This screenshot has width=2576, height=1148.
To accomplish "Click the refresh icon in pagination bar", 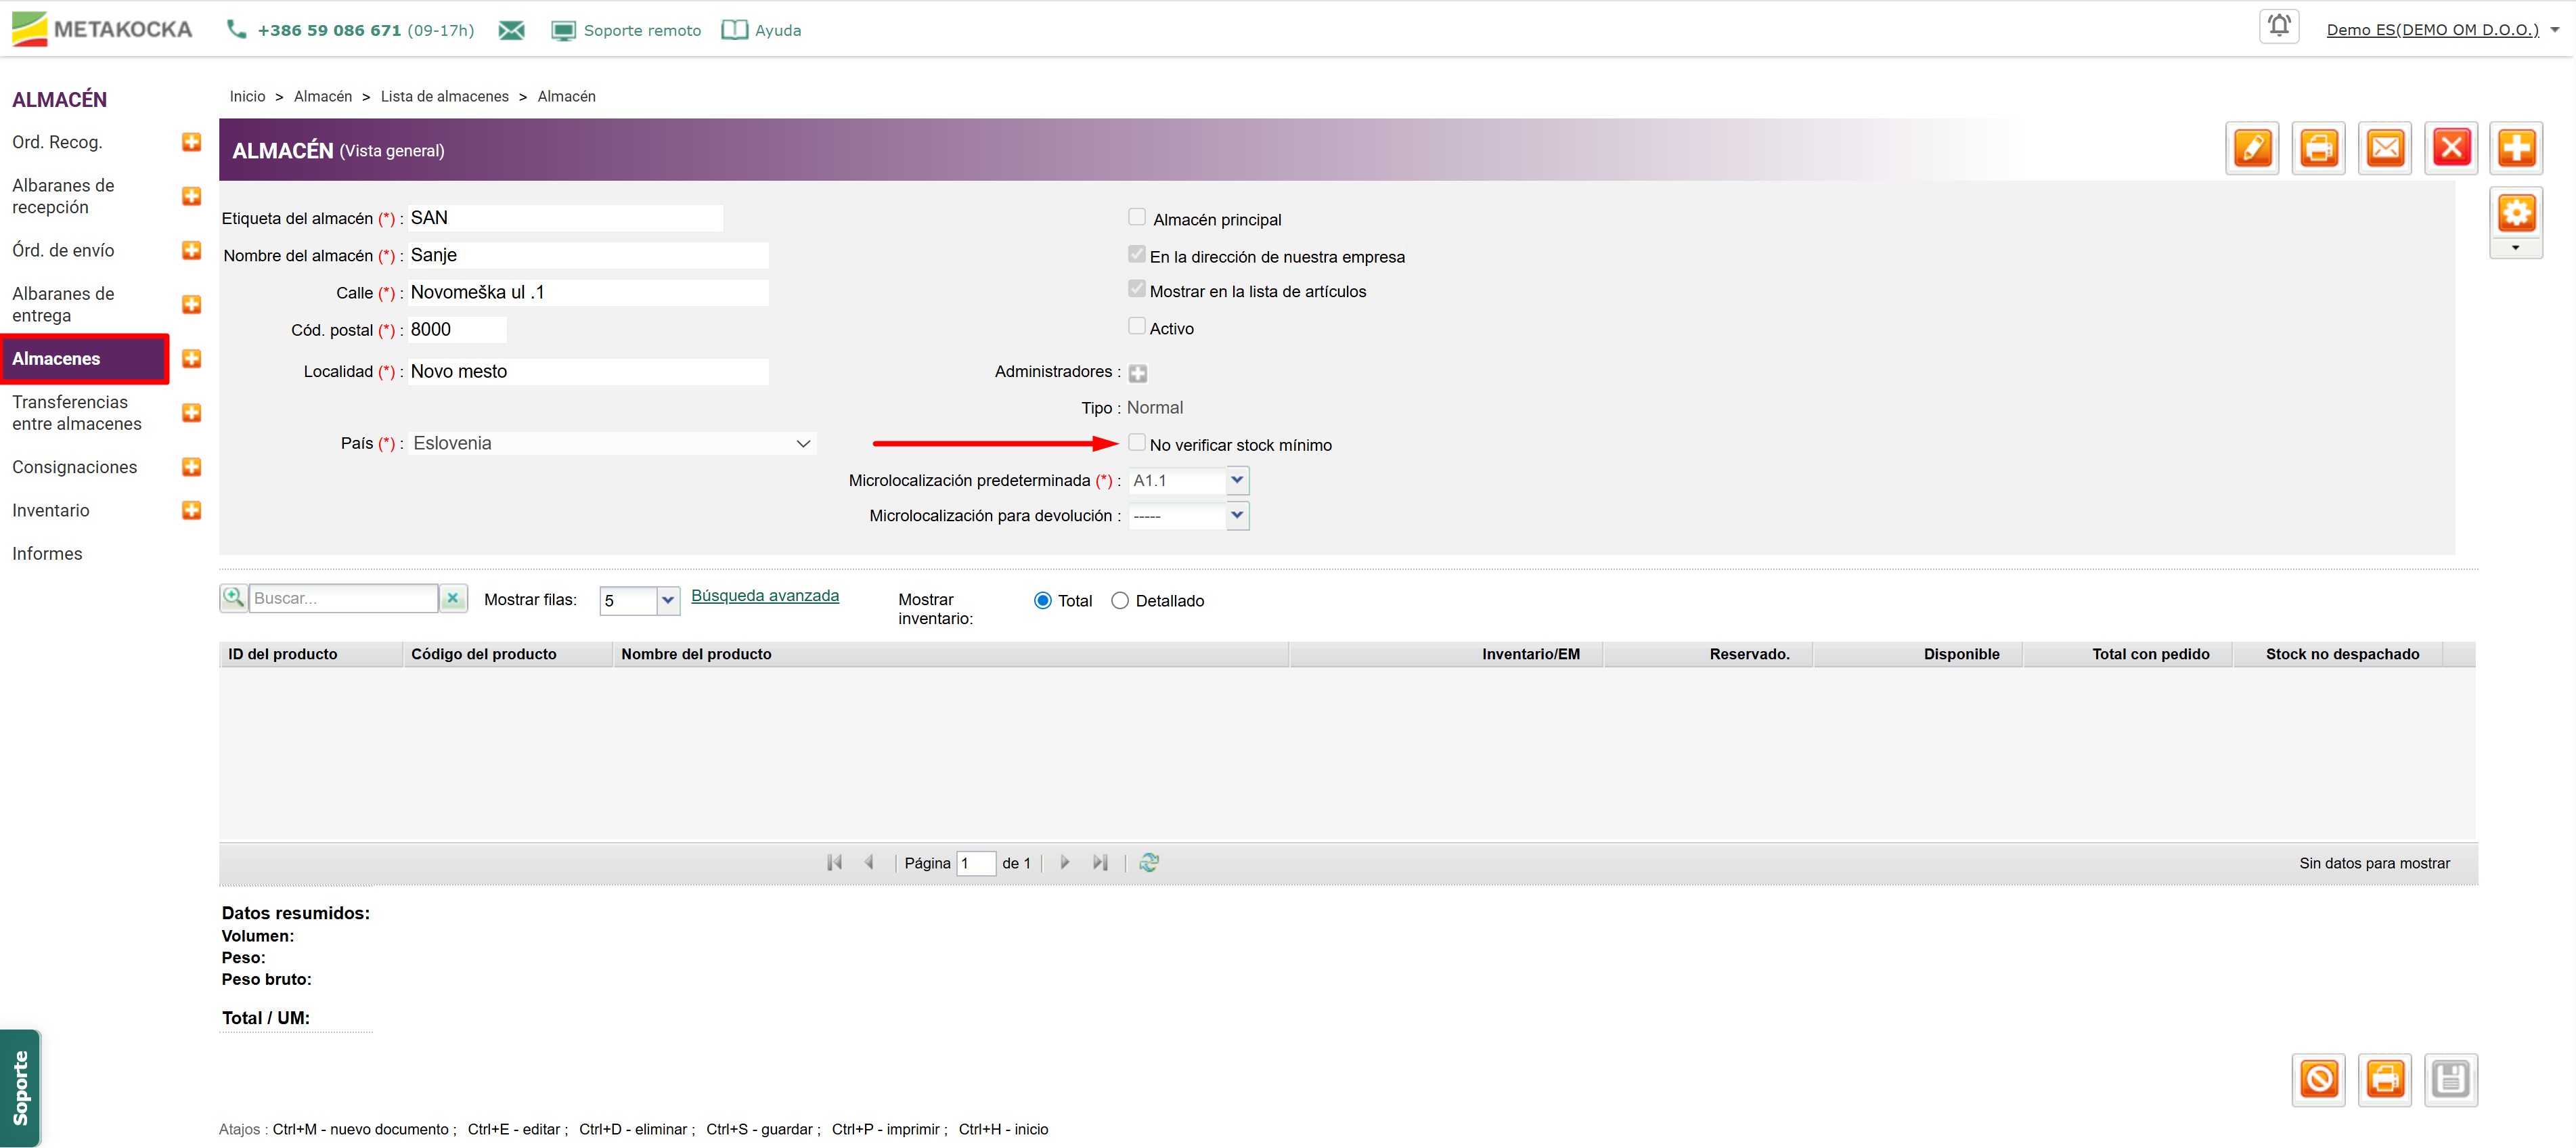I will 1149,862.
